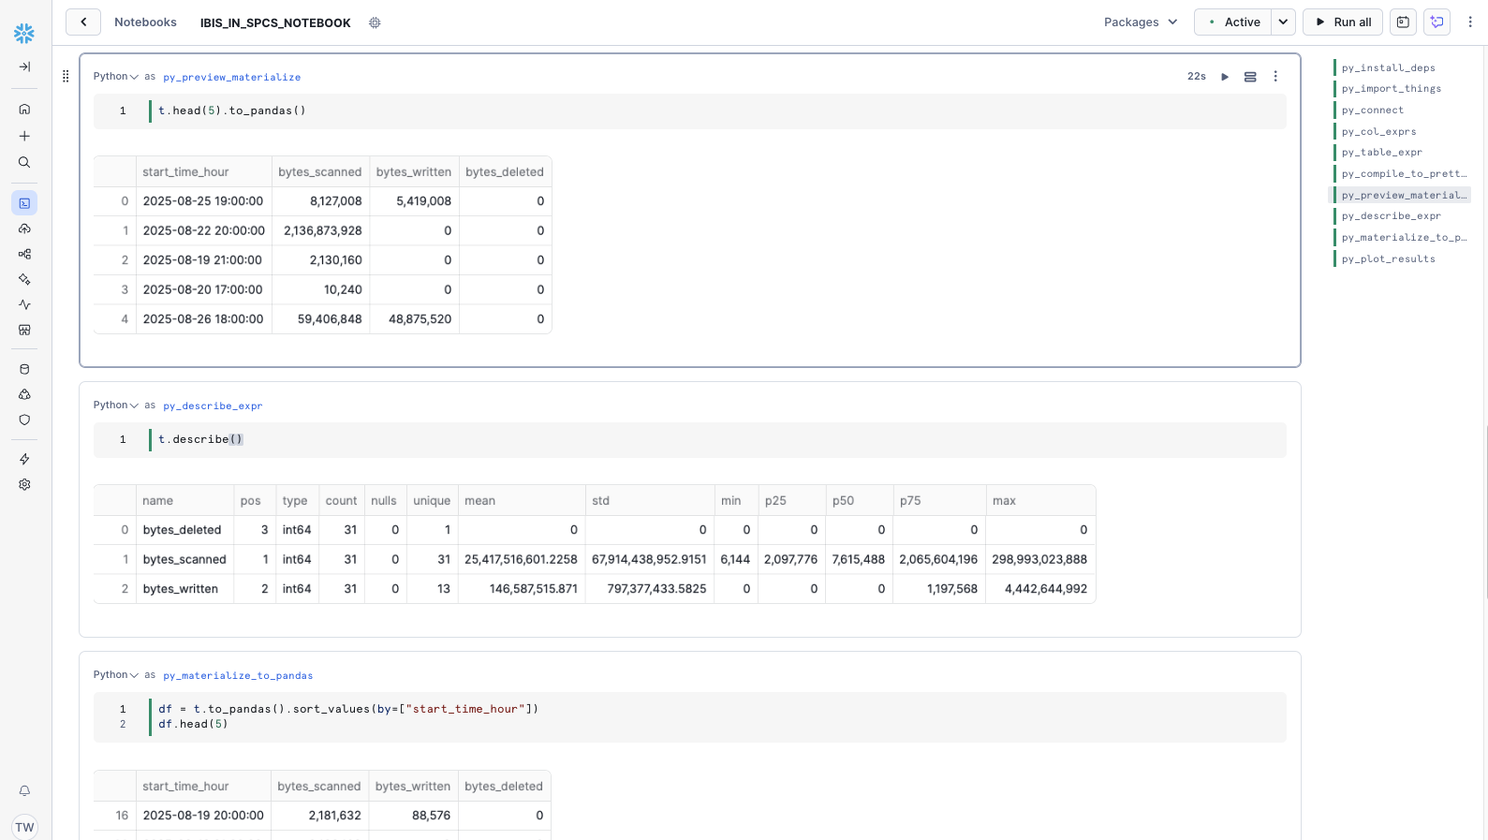This screenshot has width=1488, height=840.
Task: Click the Run all button
Action: coord(1342,22)
